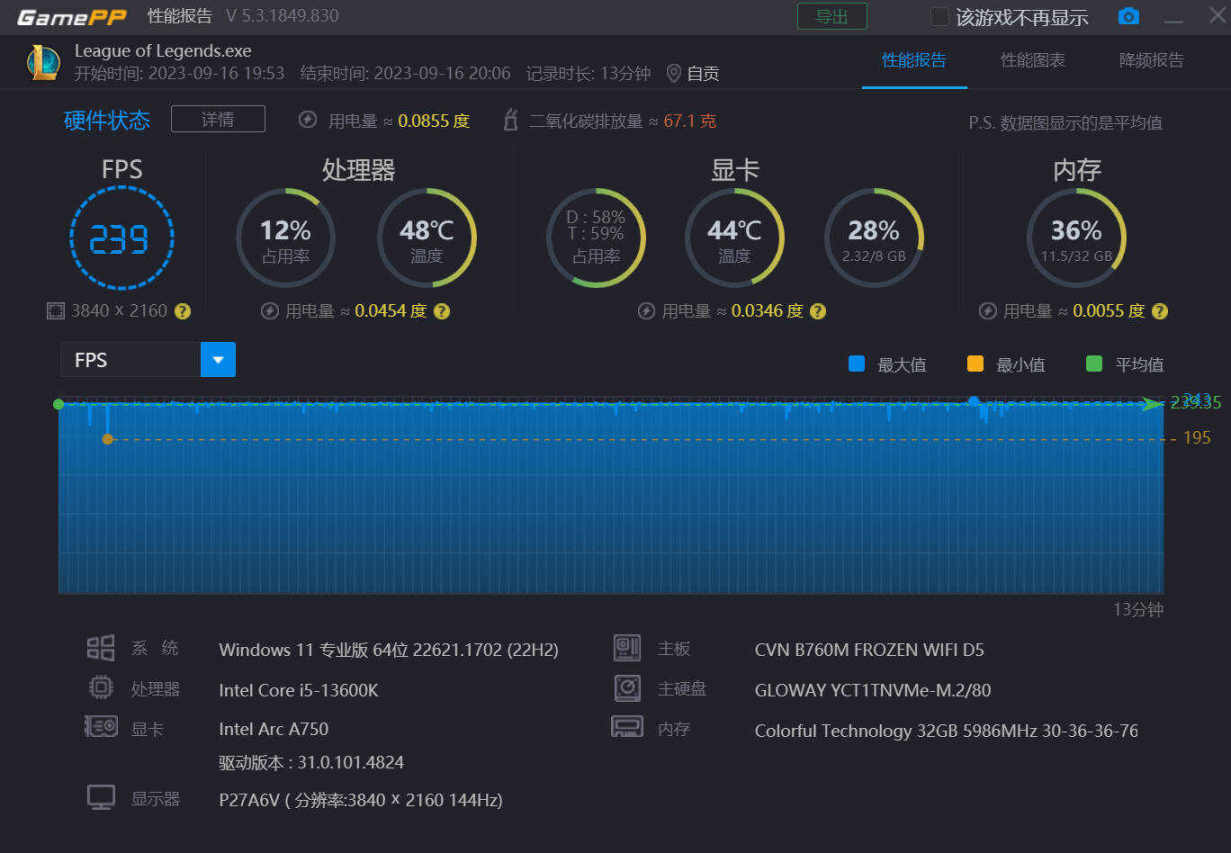This screenshot has width=1231, height=853.
Task: Click the processor 48℃ temperature gauge
Action: pyautogui.click(x=427, y=238)
